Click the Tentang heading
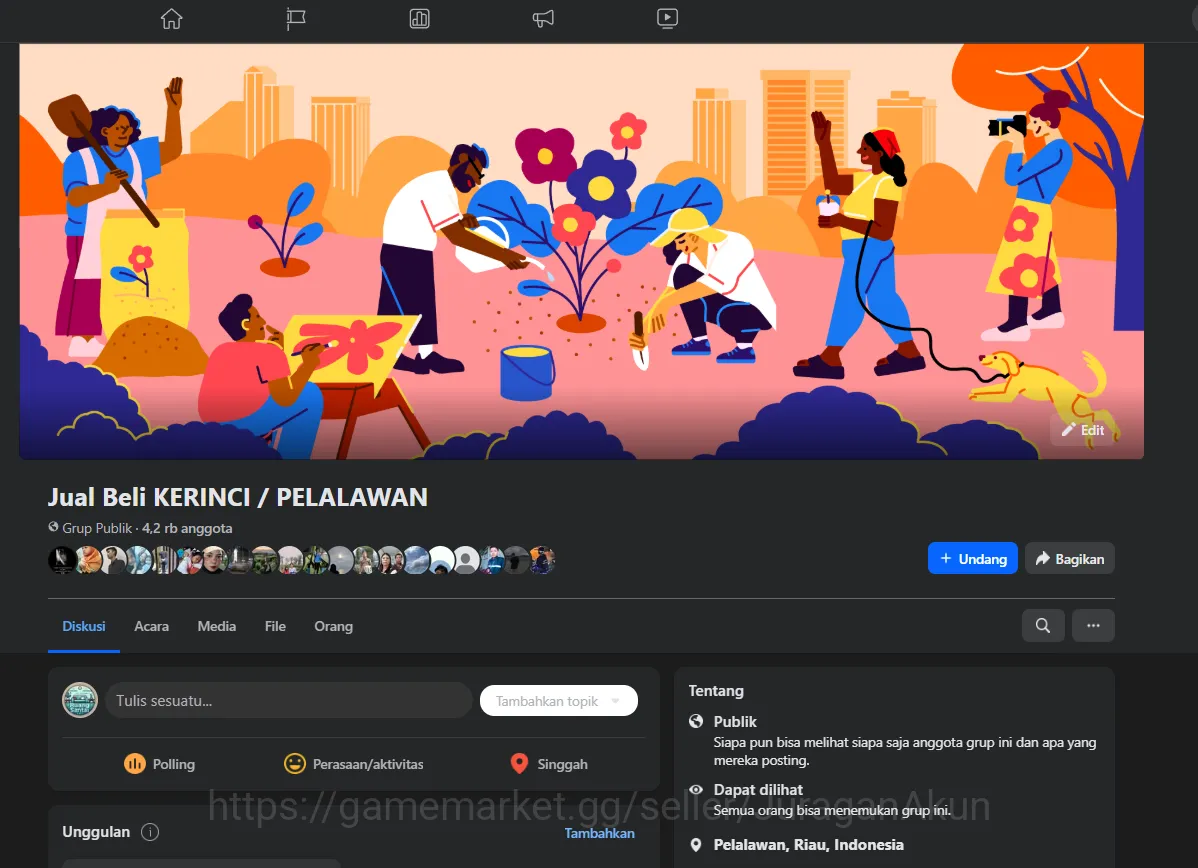The height and width of the screenshot is (868, 1198). (x=716, y=691)
